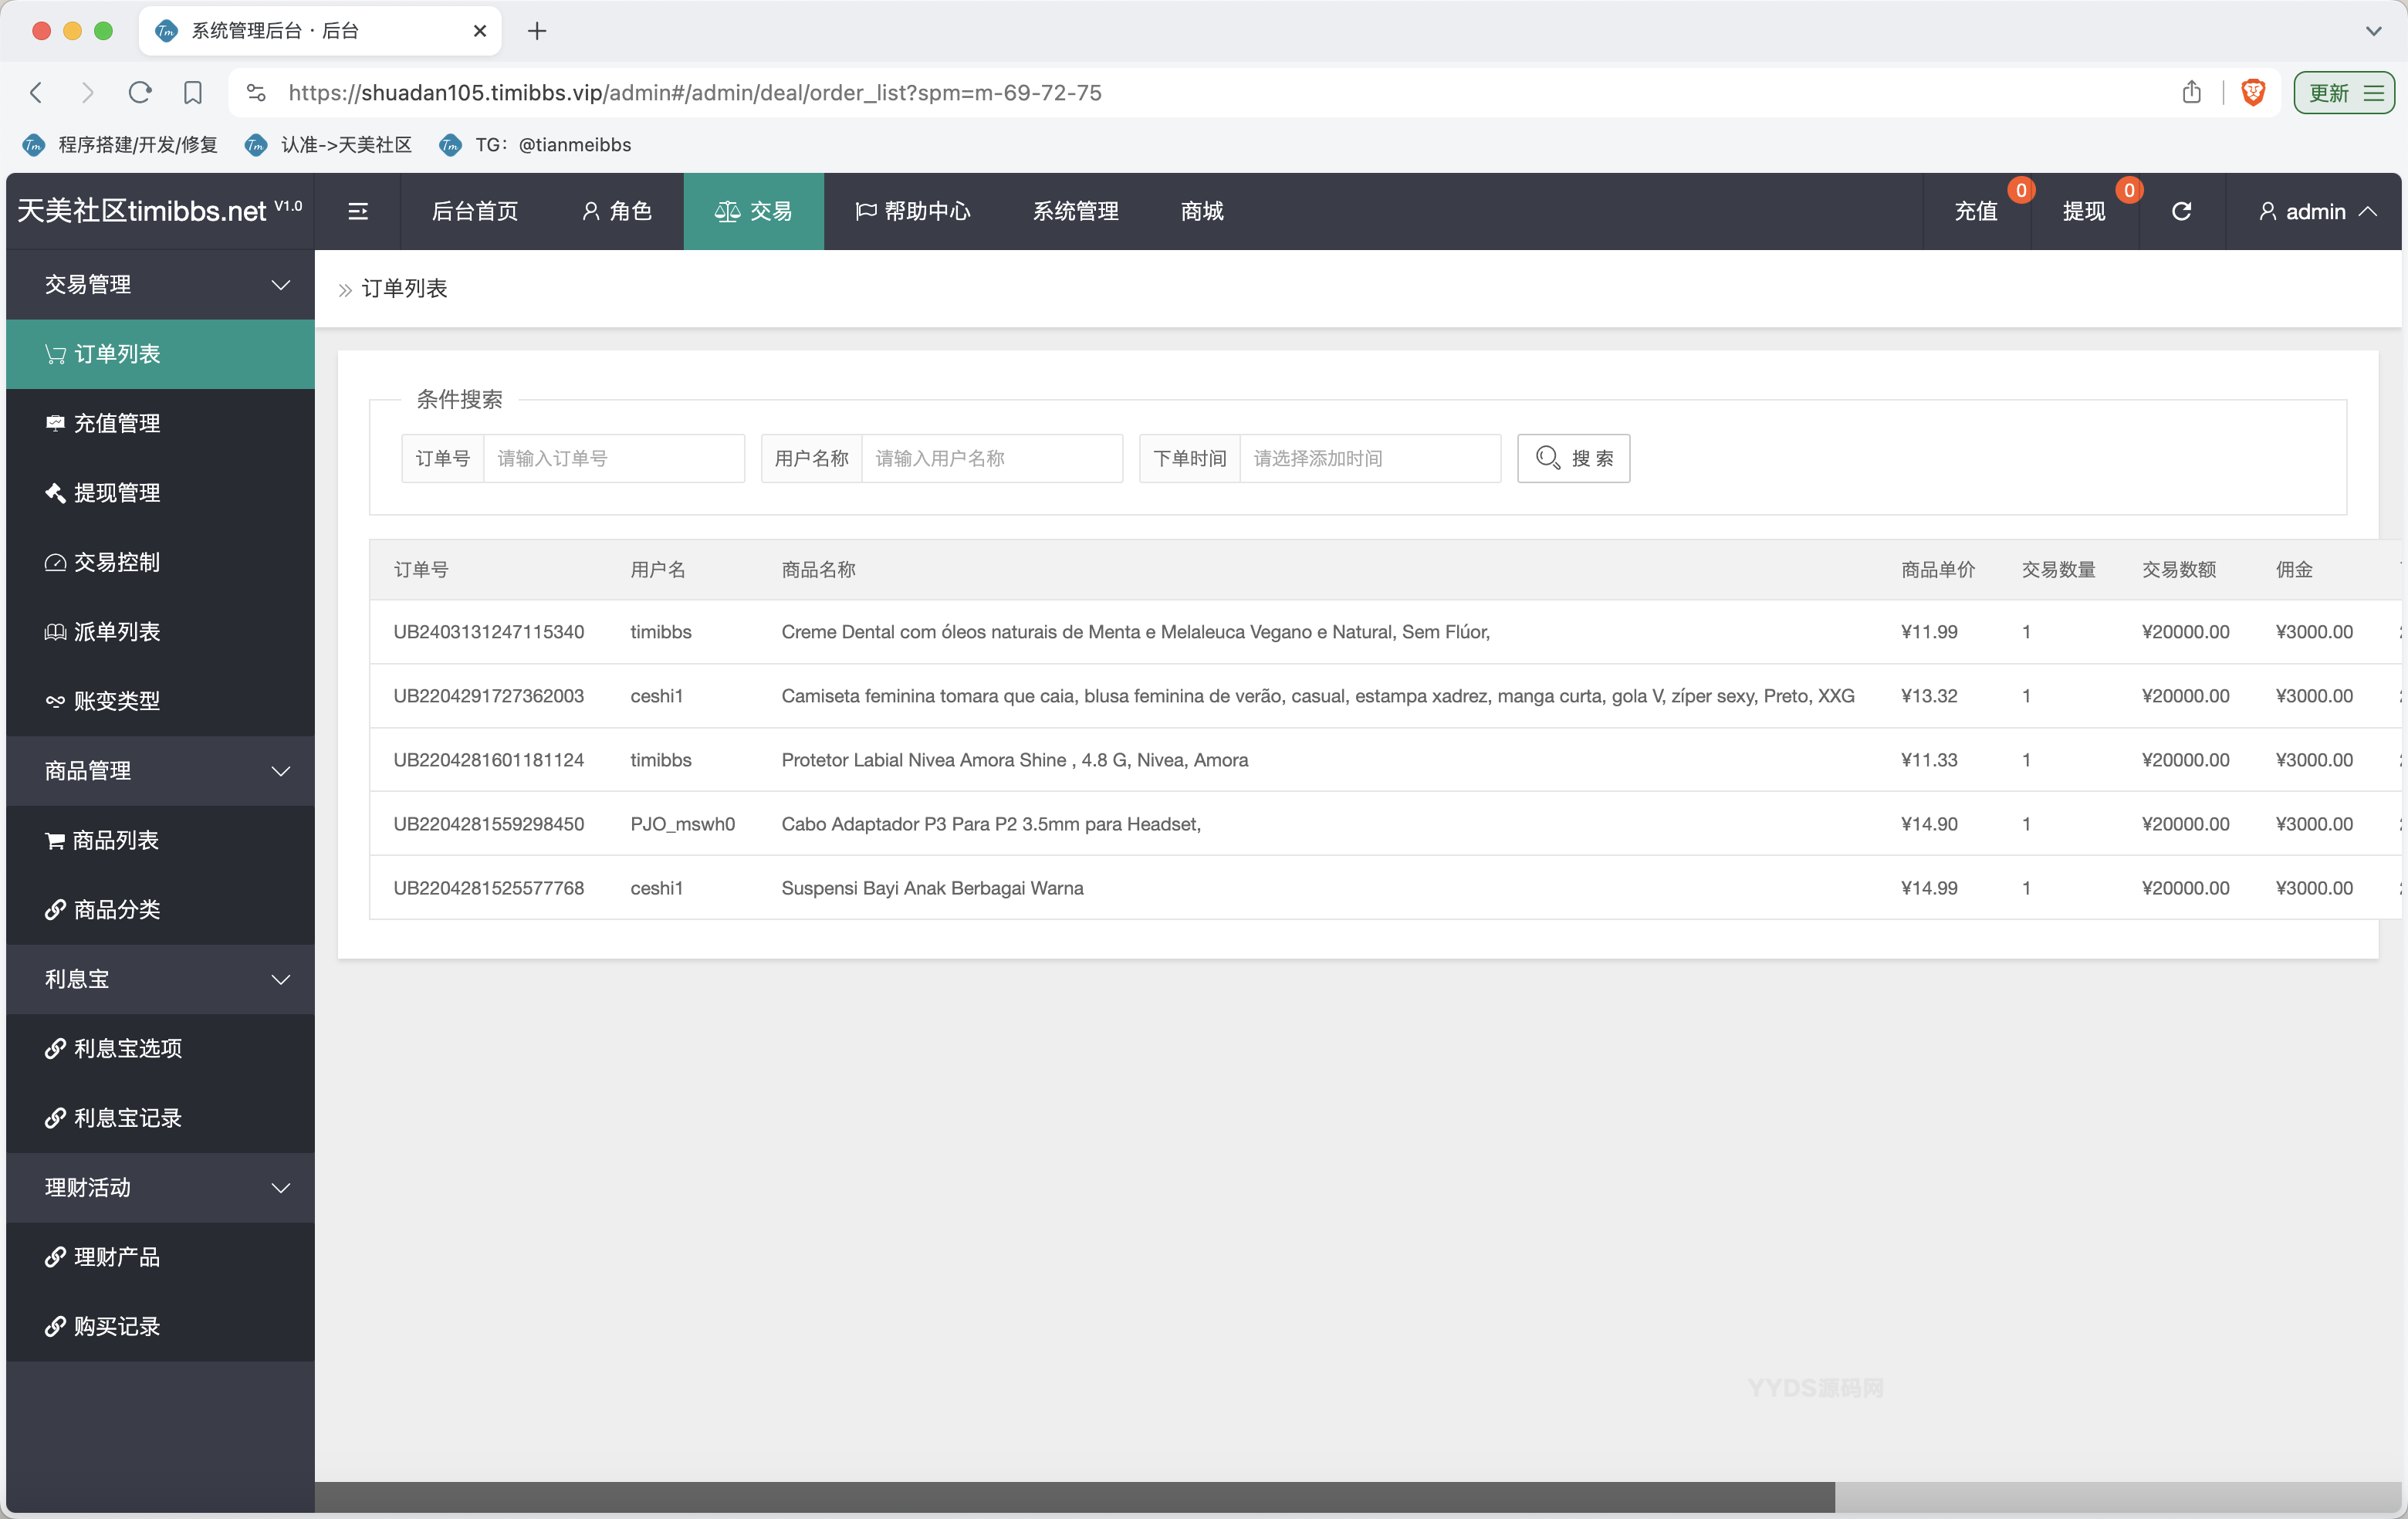Viewport: 2408px width, 1519px height.
Task: Click the refresh icon in top navigation bar
Action: pyautogui.click(x=2181, y=211)
